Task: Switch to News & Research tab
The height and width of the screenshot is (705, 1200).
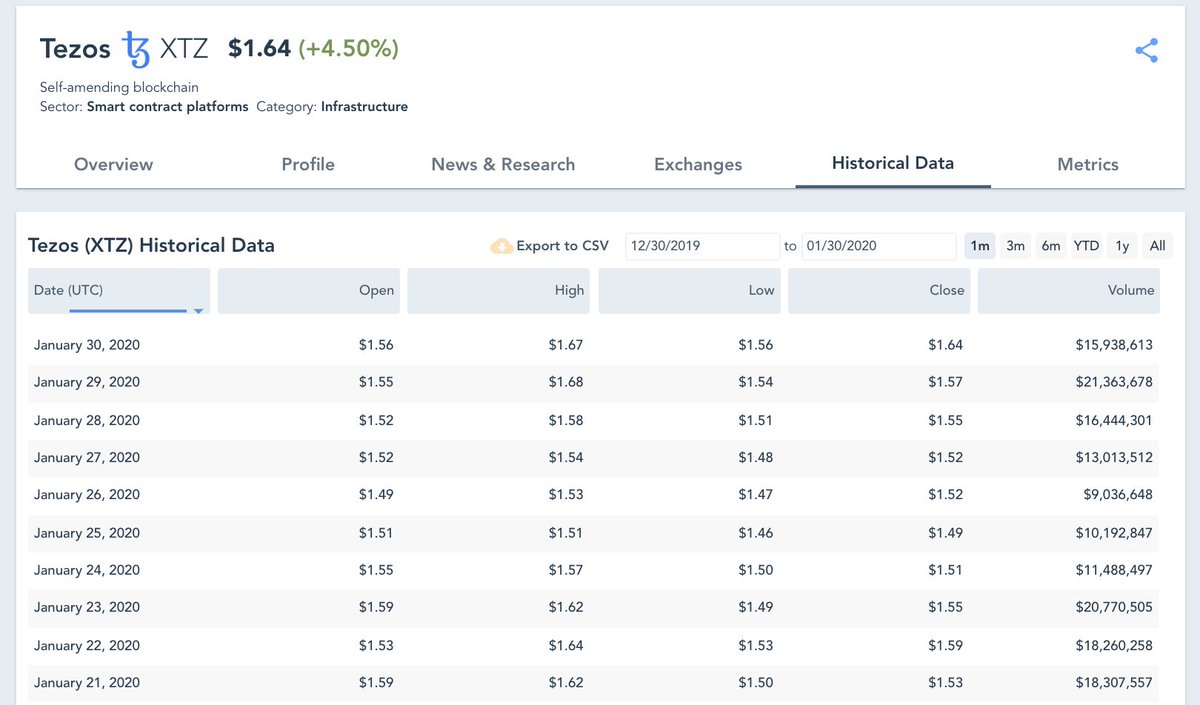Action: pyautogui.click(x=503, y=164)
